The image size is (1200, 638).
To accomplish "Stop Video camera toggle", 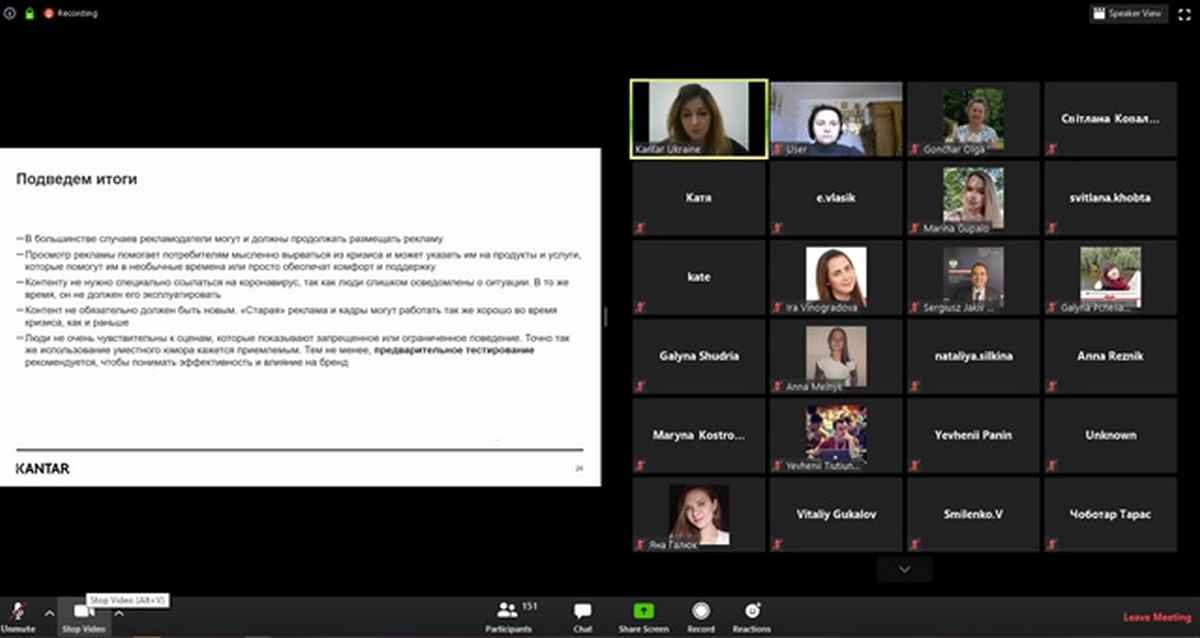I will point(84,613).
